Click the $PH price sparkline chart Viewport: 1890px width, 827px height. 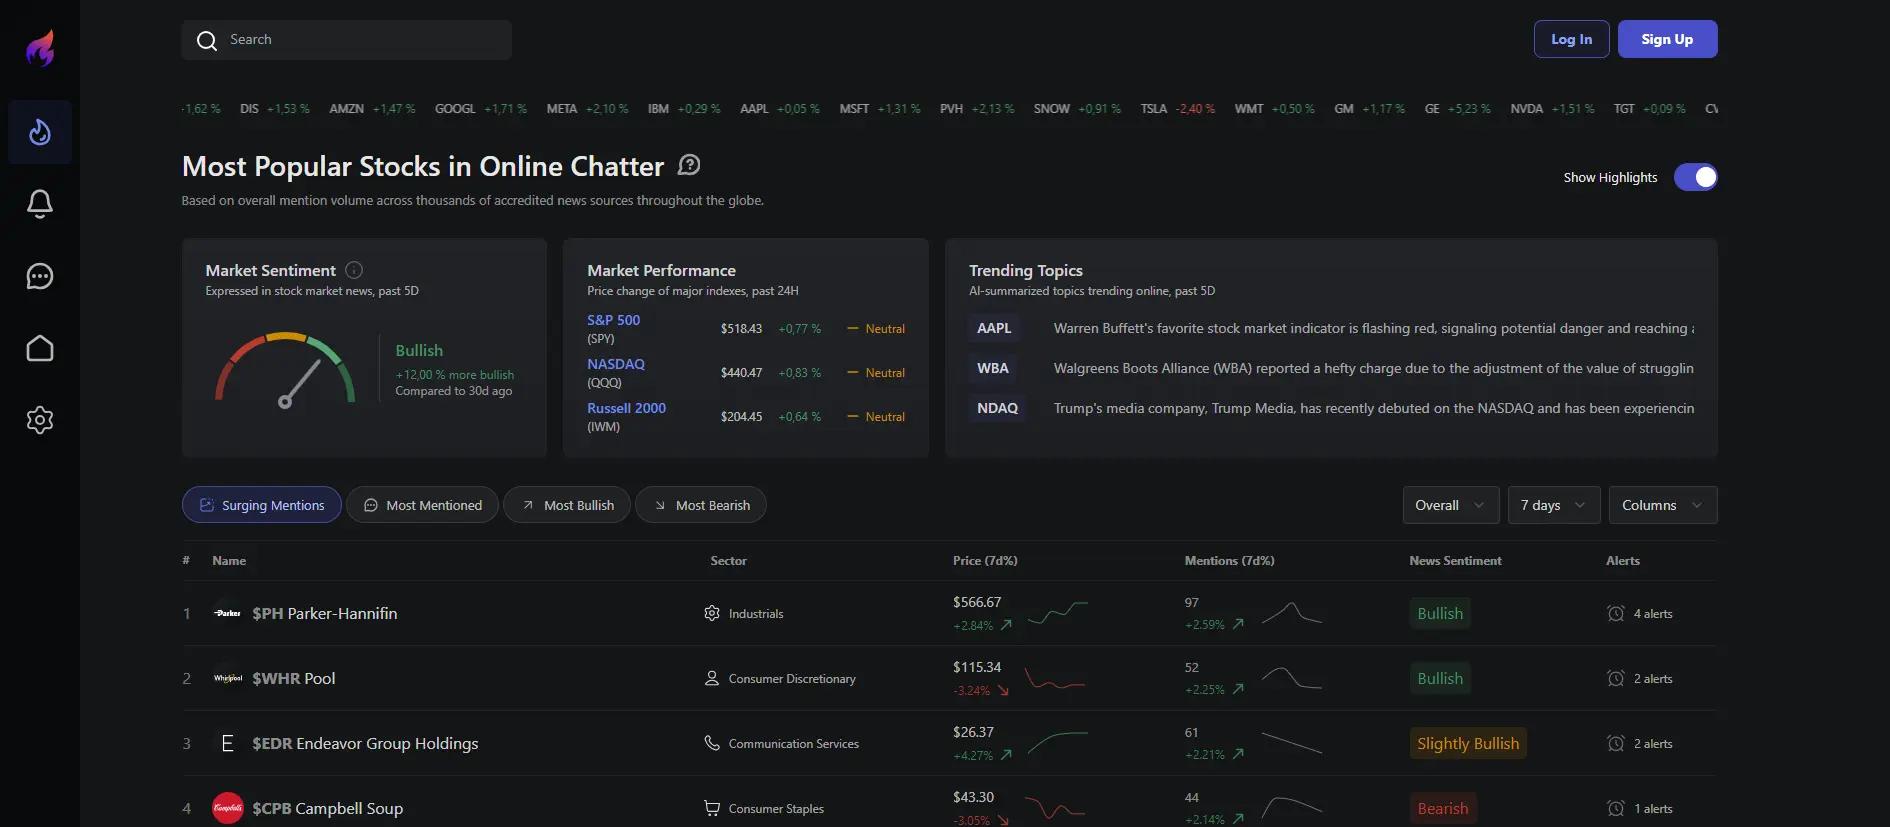tap(1057, 613)
